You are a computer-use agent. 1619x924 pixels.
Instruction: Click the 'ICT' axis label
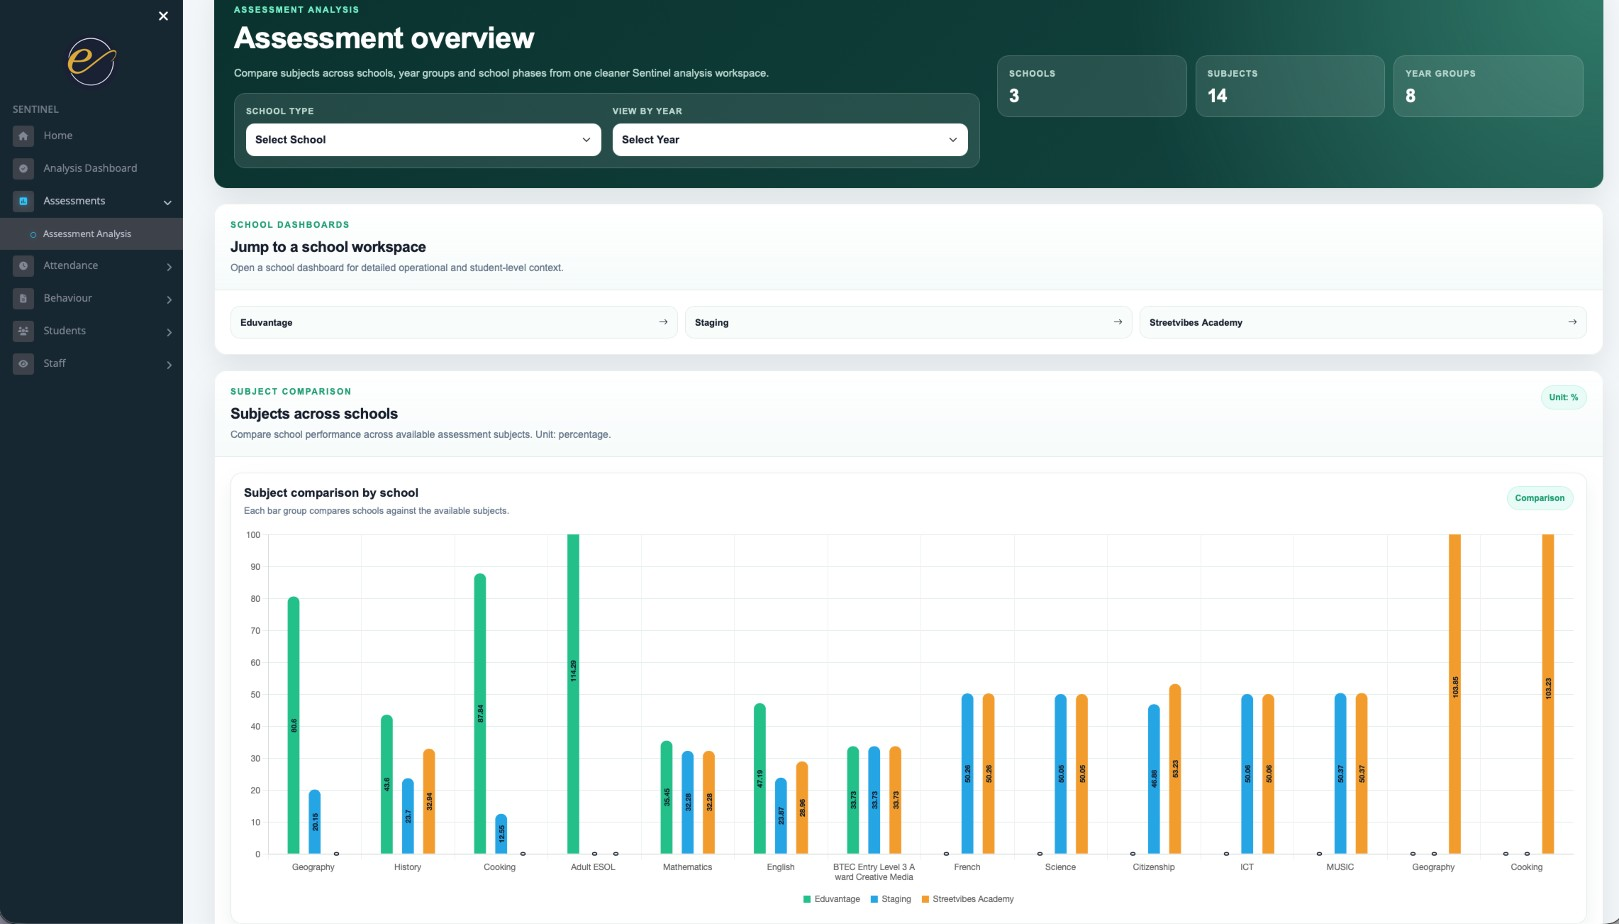point(1247,867)
